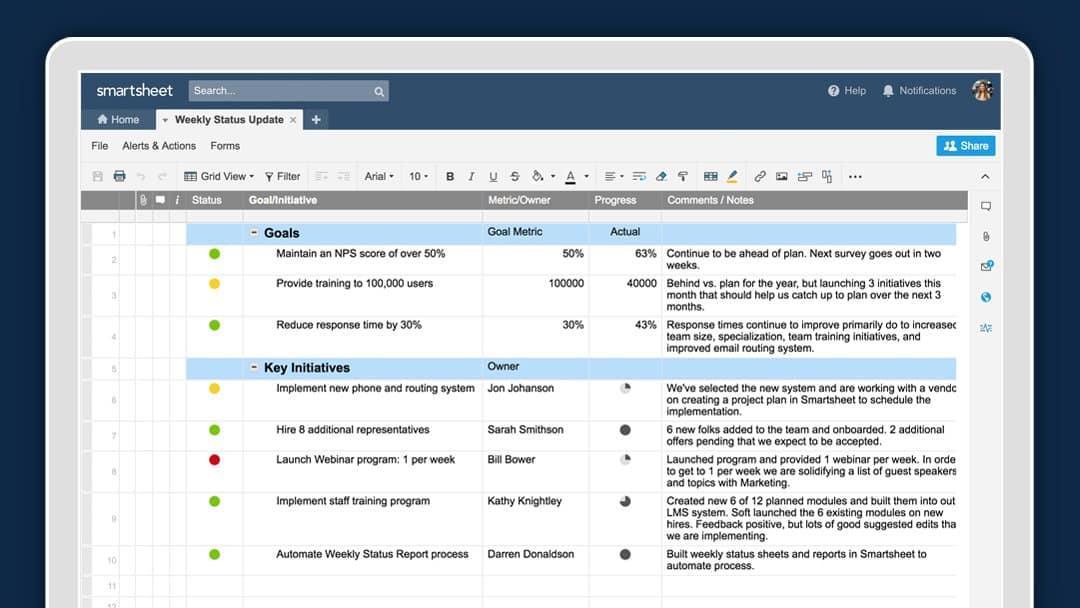Open Weekly Status Update tab dropdown arrow
Screen dimensions: 1080x608
[165, 120]
